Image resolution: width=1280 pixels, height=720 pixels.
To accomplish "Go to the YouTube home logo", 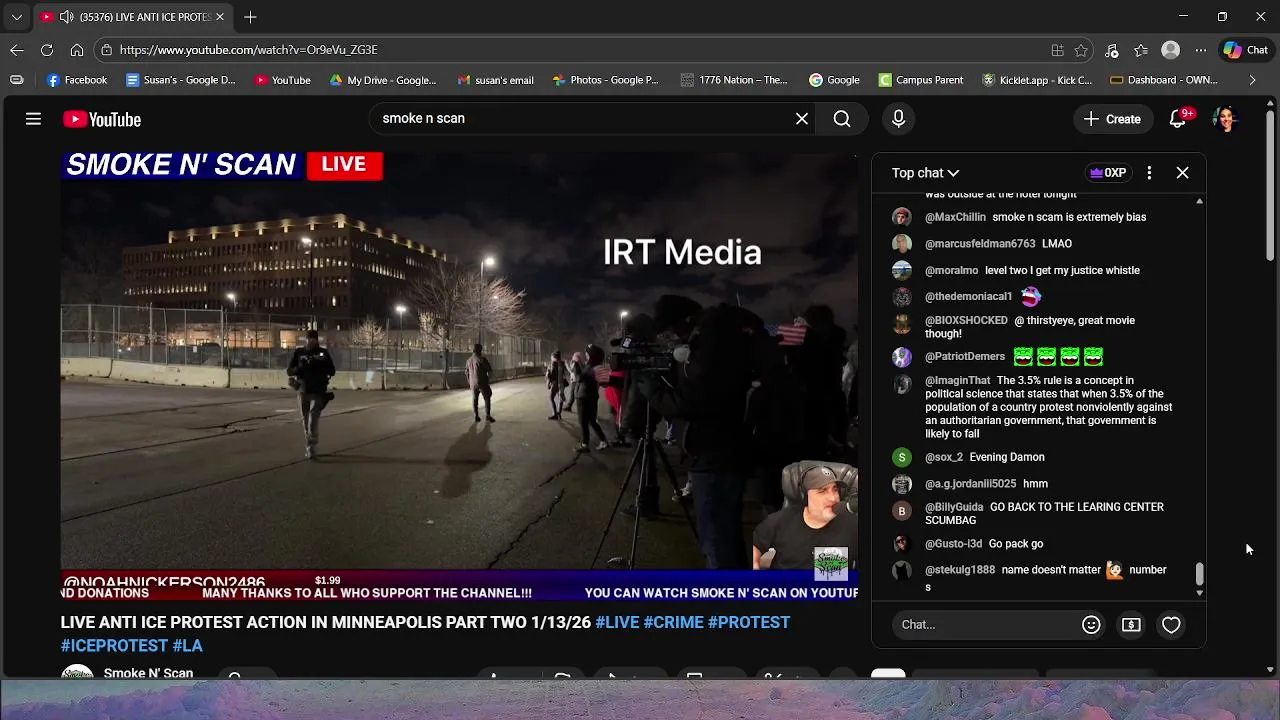I will [x=102, y=119].
